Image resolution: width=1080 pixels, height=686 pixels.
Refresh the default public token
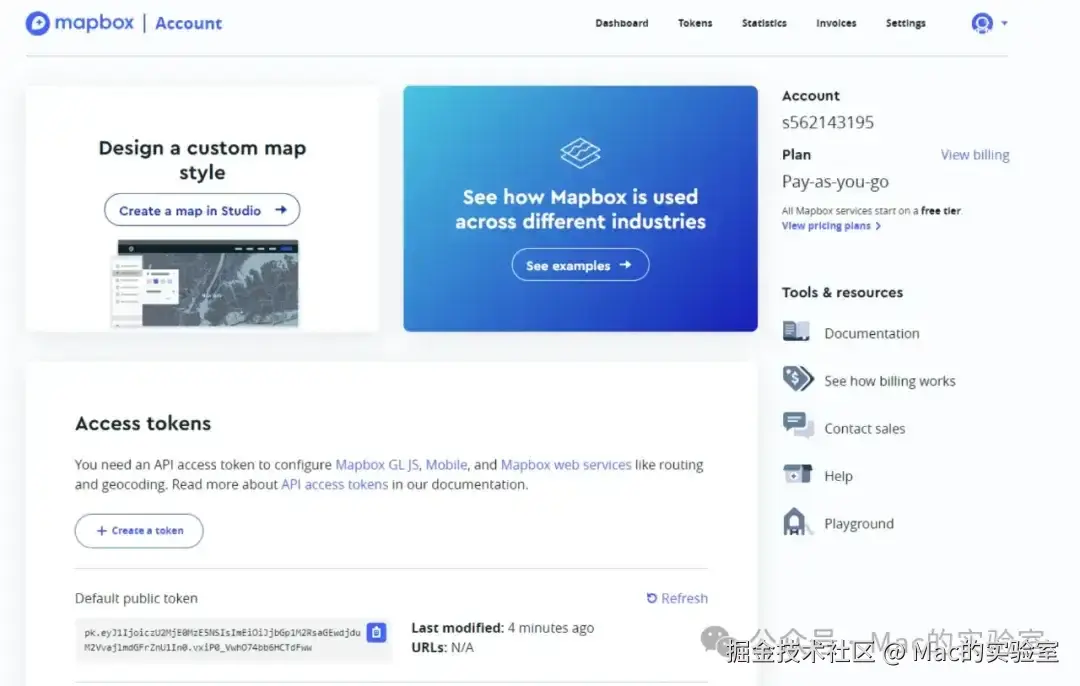click(676, 598)
